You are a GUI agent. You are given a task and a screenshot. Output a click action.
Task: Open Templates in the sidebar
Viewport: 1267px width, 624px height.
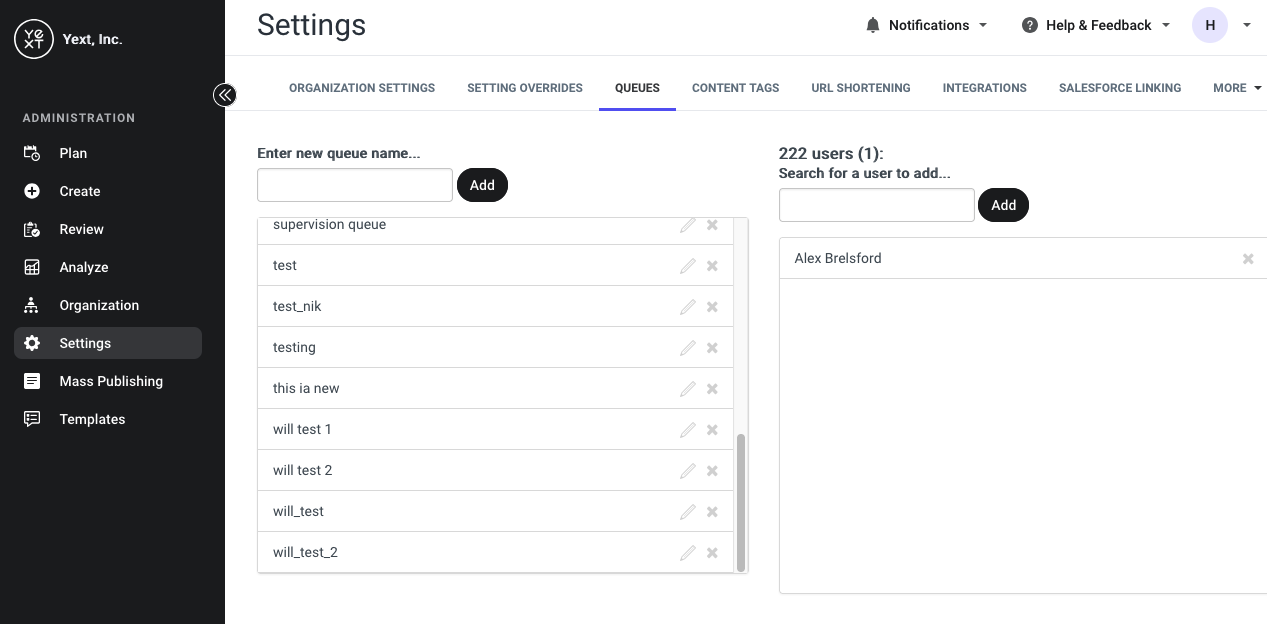108,419
